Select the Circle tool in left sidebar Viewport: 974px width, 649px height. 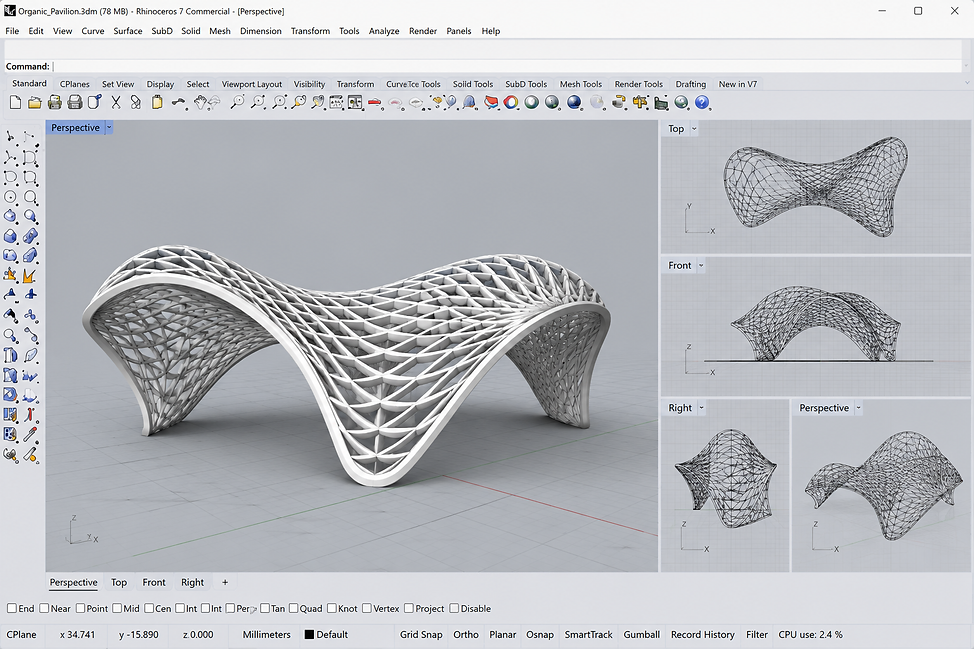point(11,197)
